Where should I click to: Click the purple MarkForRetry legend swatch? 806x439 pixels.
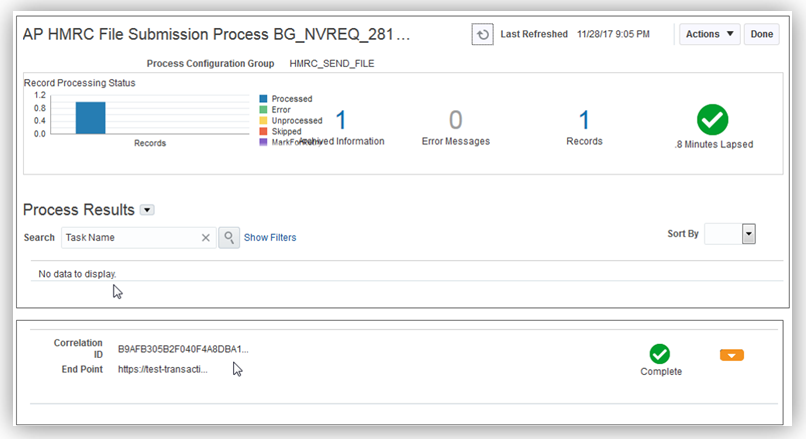[x=263, y=142]
